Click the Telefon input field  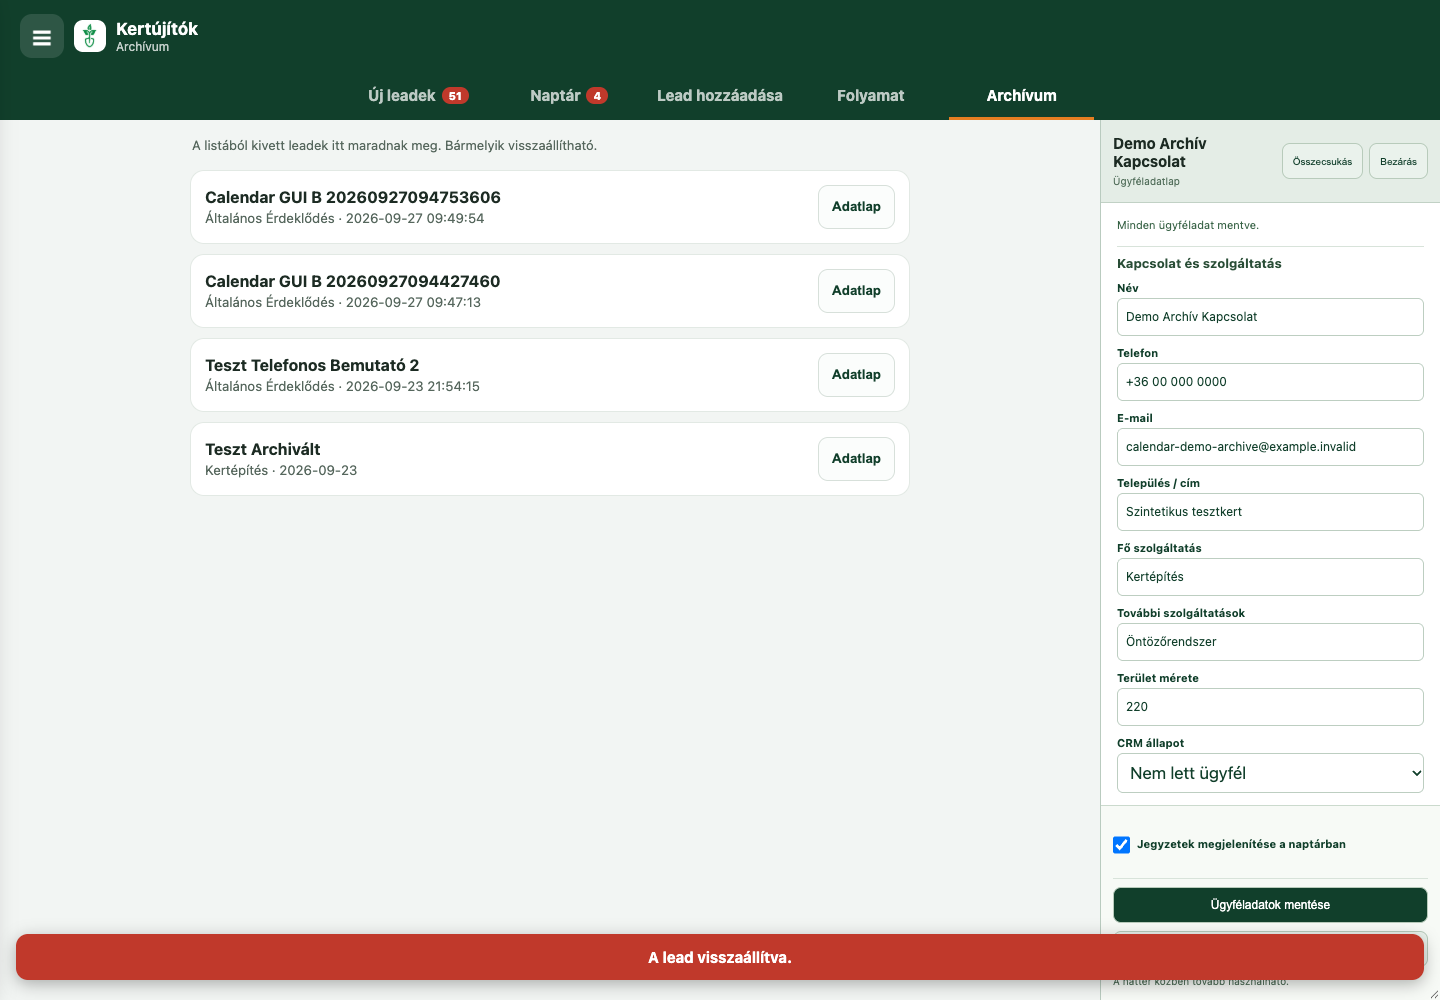[x=1270, y=382]
